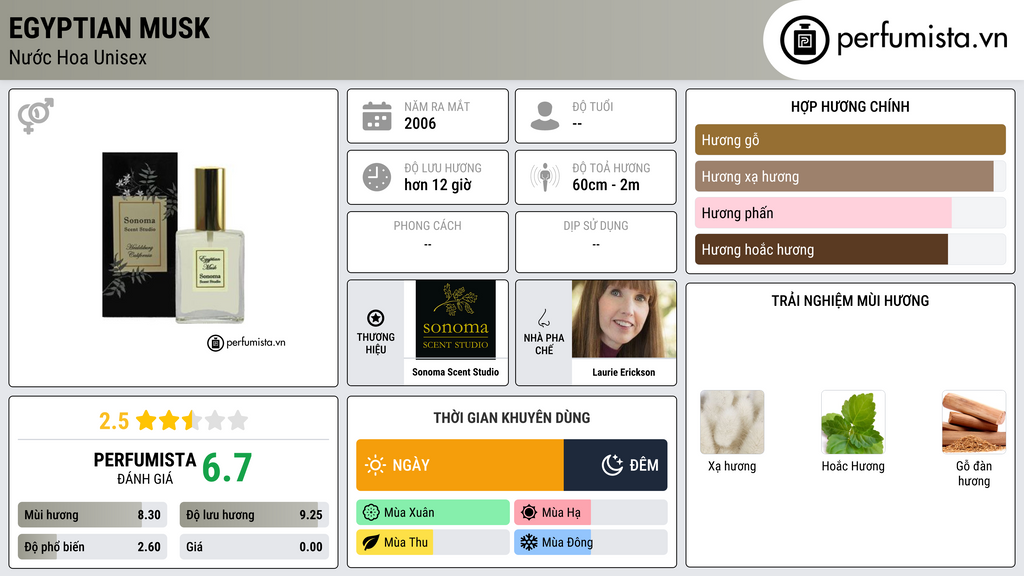This screenshot has height=576, width=1024.
Task: Open the Egyptian Musk bottle product image
Action: coord(173,238)
